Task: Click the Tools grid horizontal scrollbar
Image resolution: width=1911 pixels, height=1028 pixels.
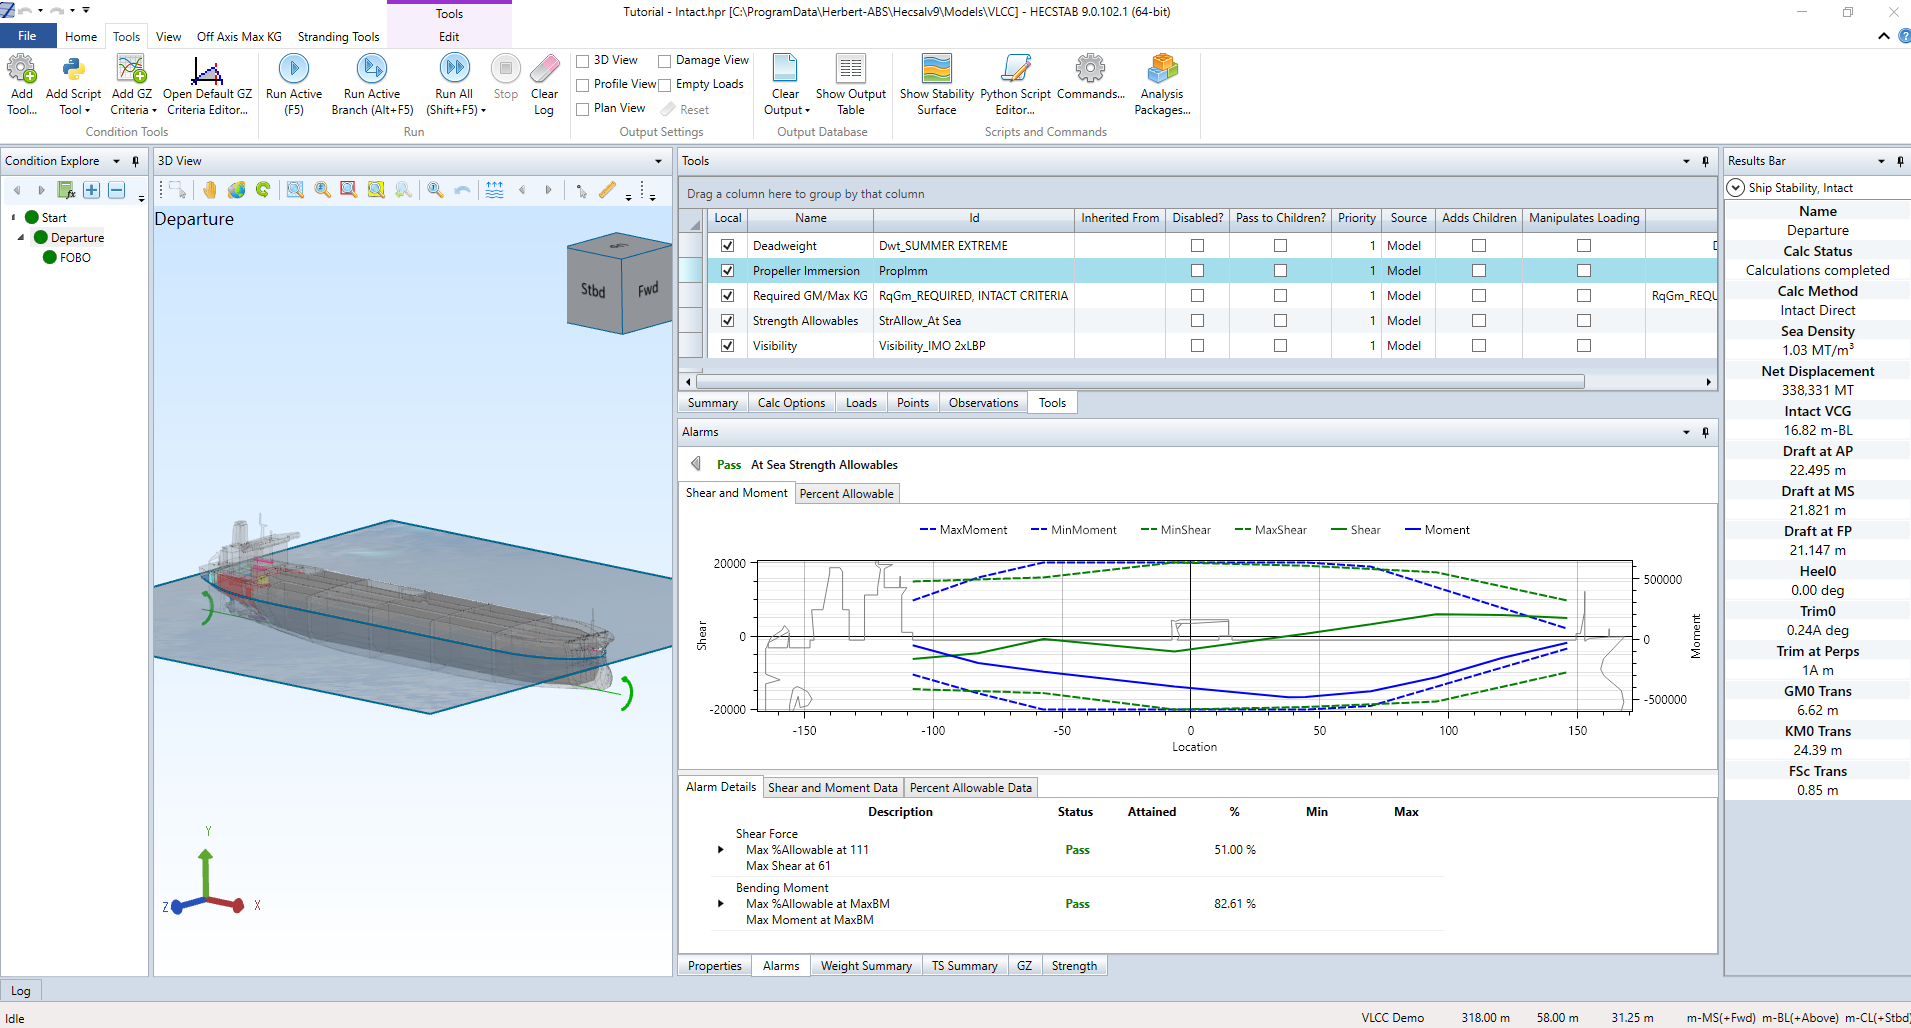Action: pyautogui.click(x=1140, y=382)
